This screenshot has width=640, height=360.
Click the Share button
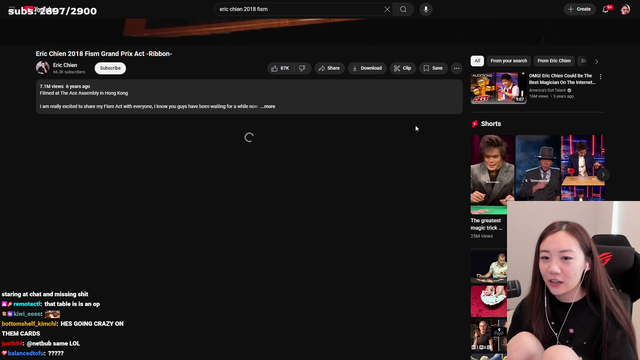329,68
